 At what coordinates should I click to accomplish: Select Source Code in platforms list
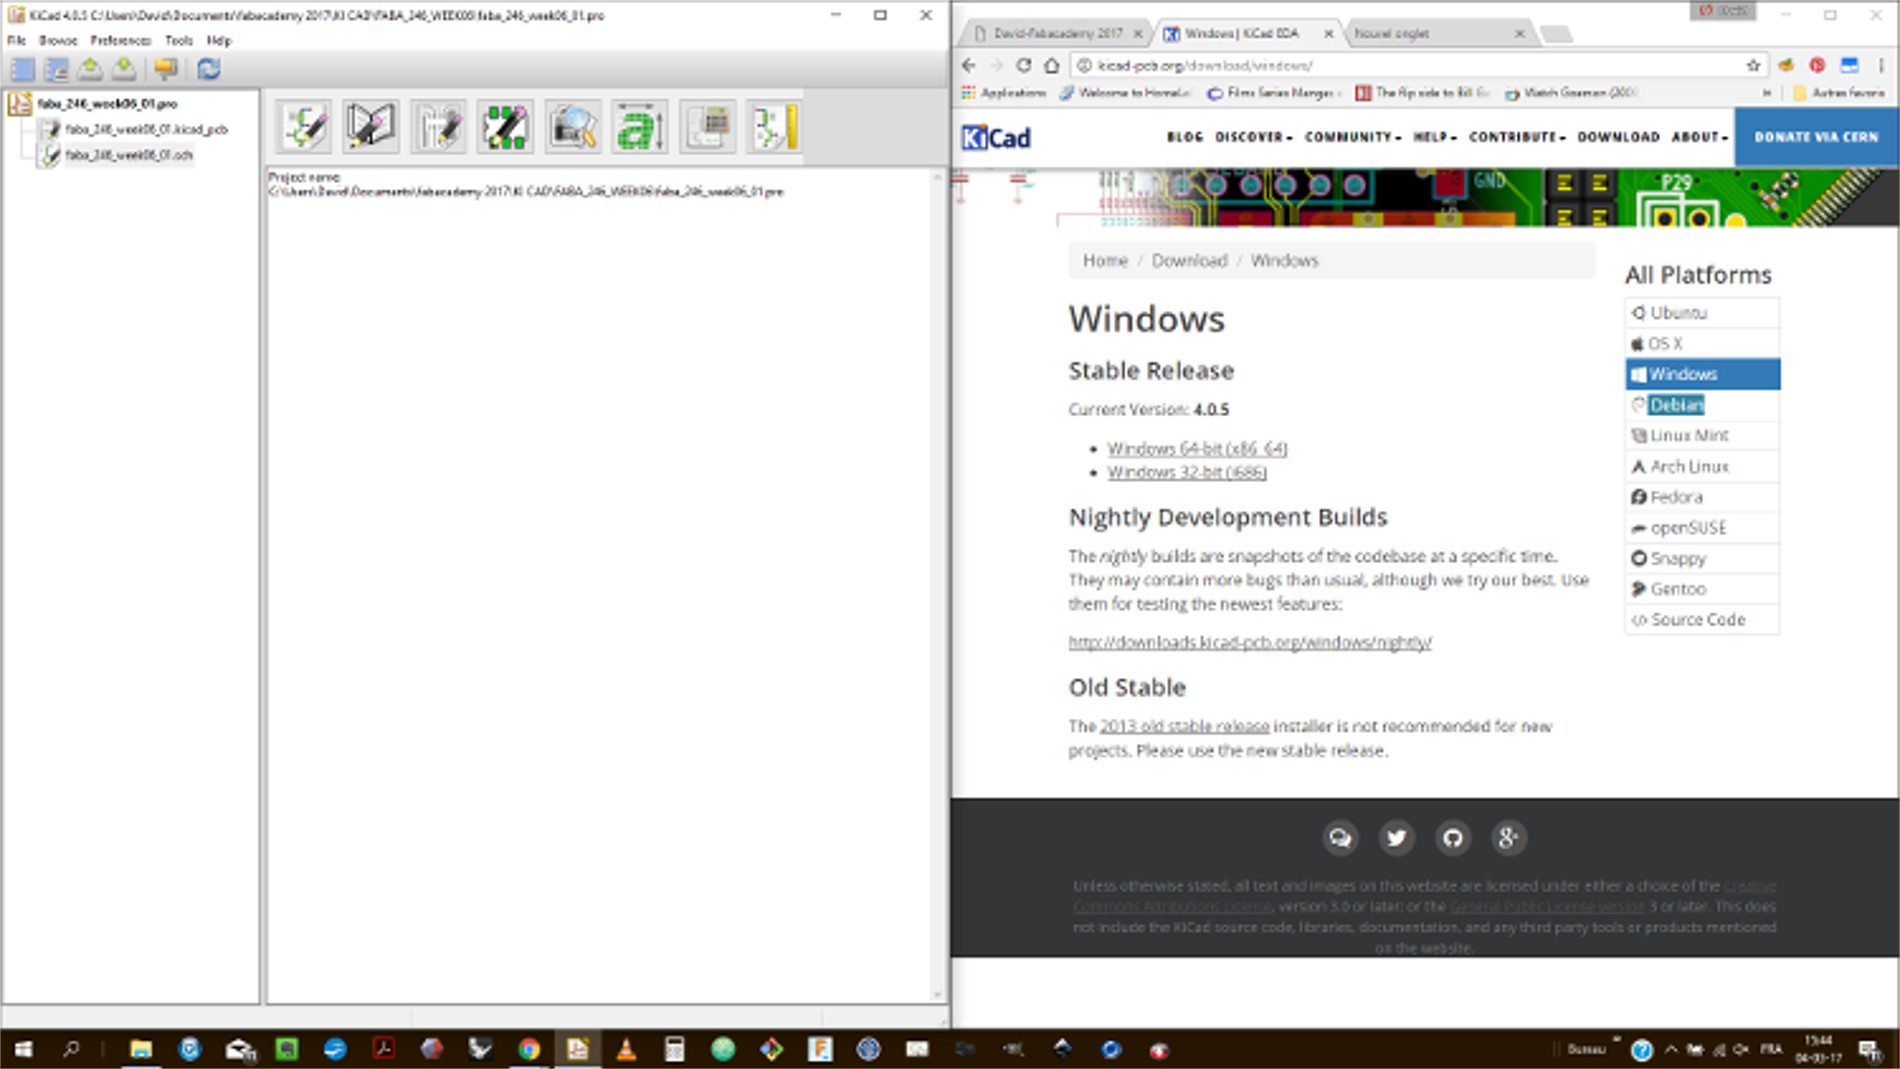pos(1702,620)
